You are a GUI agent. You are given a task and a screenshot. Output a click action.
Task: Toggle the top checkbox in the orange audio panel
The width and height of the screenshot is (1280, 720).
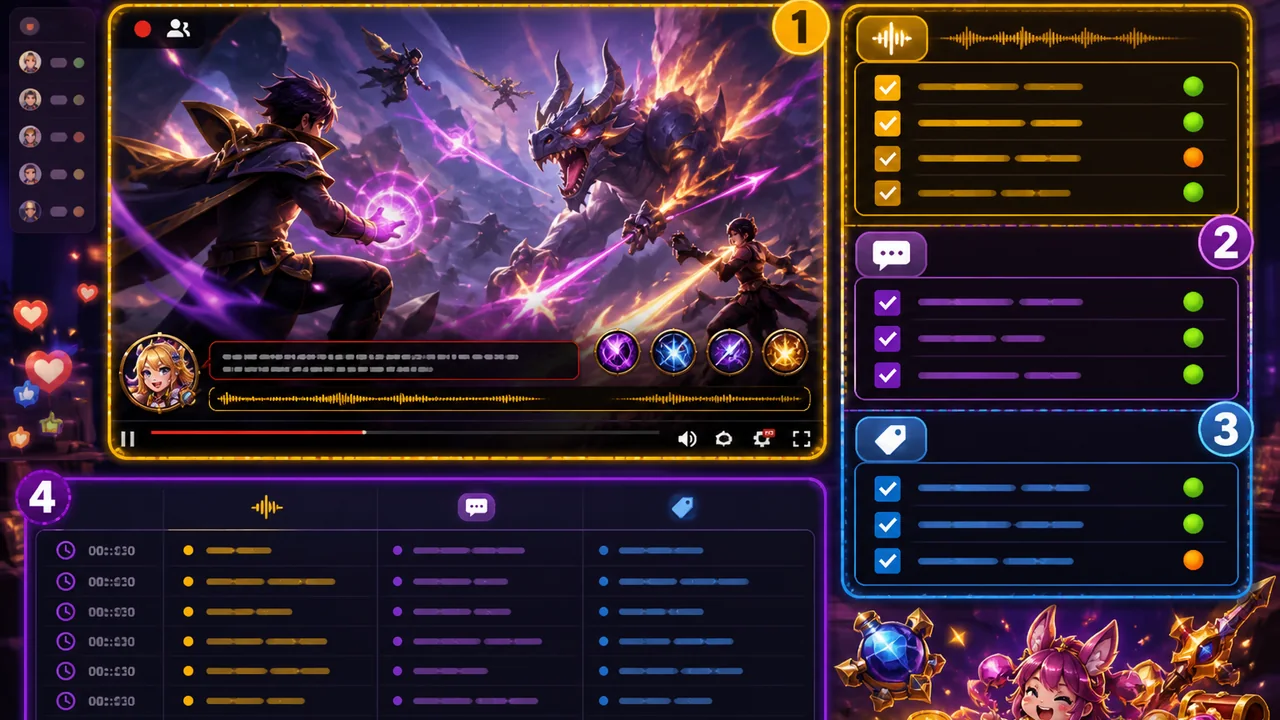[887, 87]
